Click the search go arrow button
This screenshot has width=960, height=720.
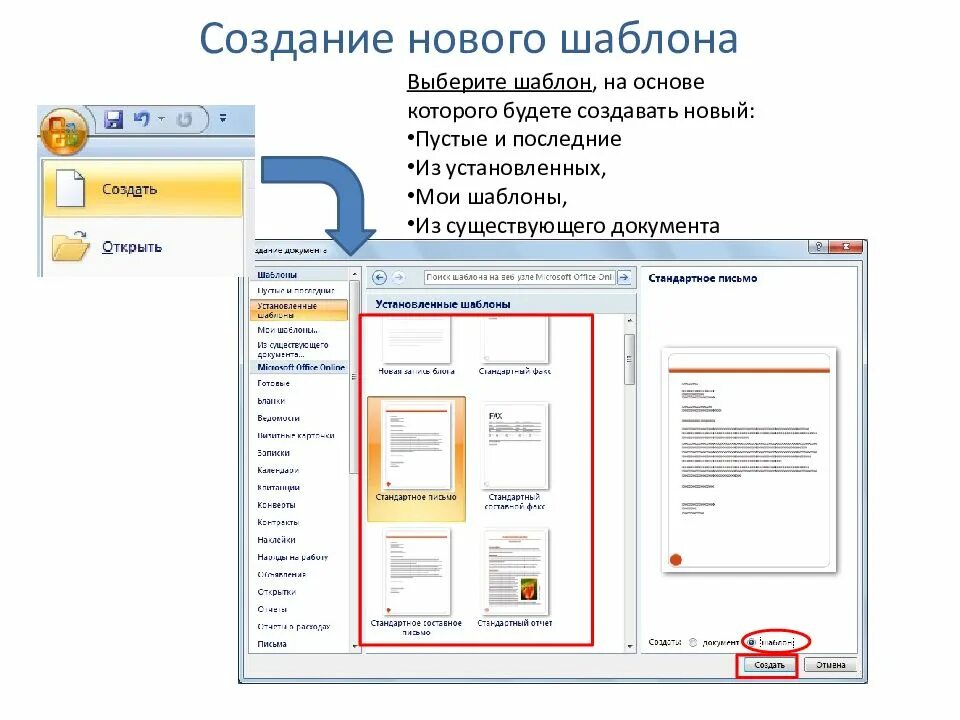pyautogui.click(x=624, y=277)
